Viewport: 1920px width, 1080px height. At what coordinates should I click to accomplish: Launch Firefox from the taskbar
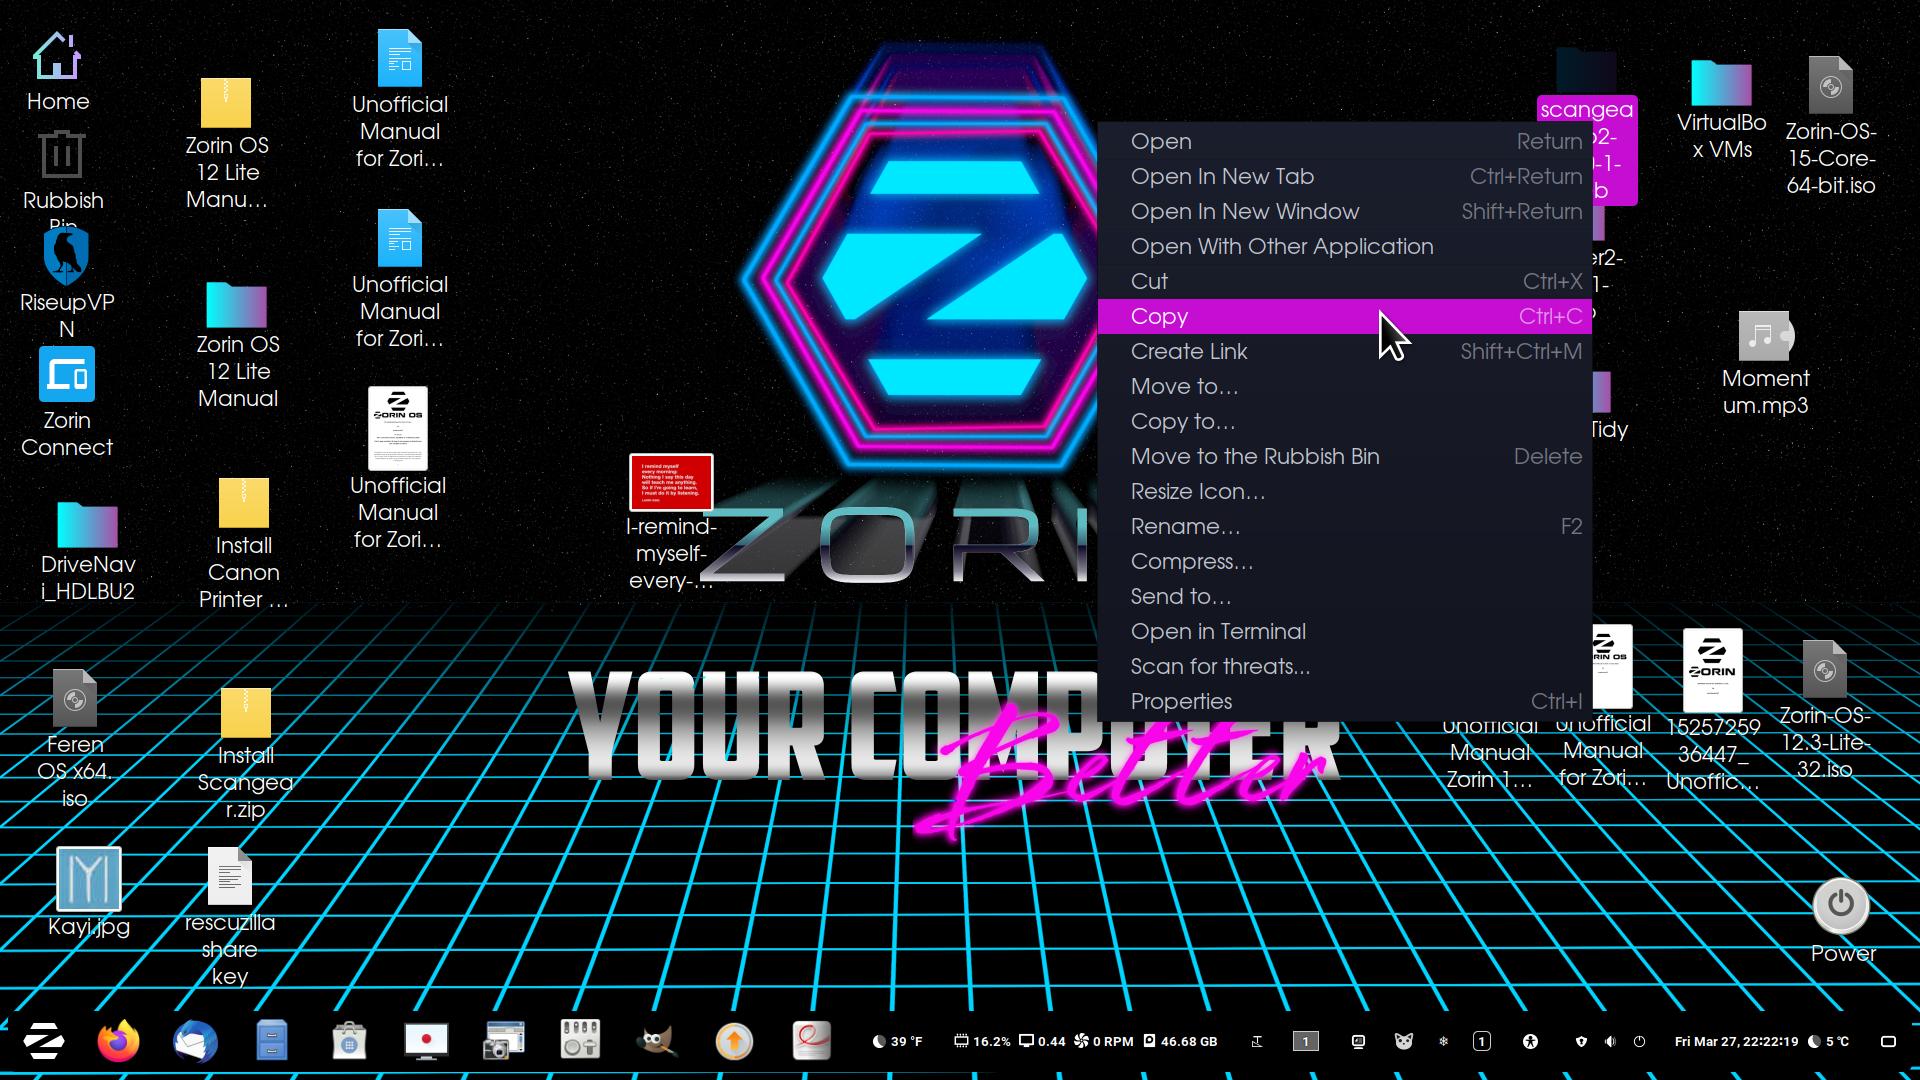[118, 1041]
